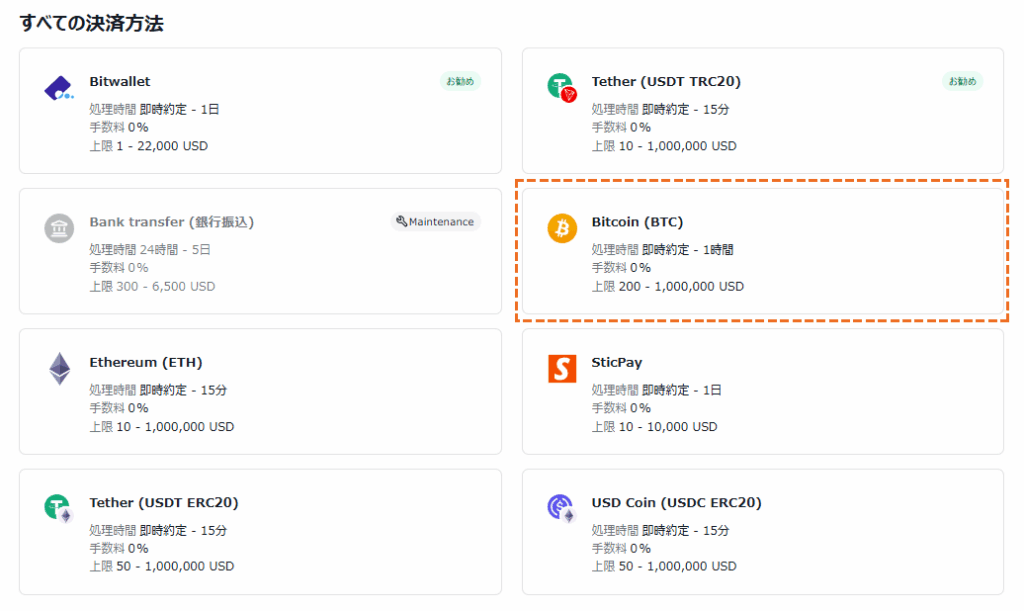The height and width of the screenshot is (611, 1024).
Task: Choose the Ethereum (ETH) payment title
Action: [x=146, y=362]
